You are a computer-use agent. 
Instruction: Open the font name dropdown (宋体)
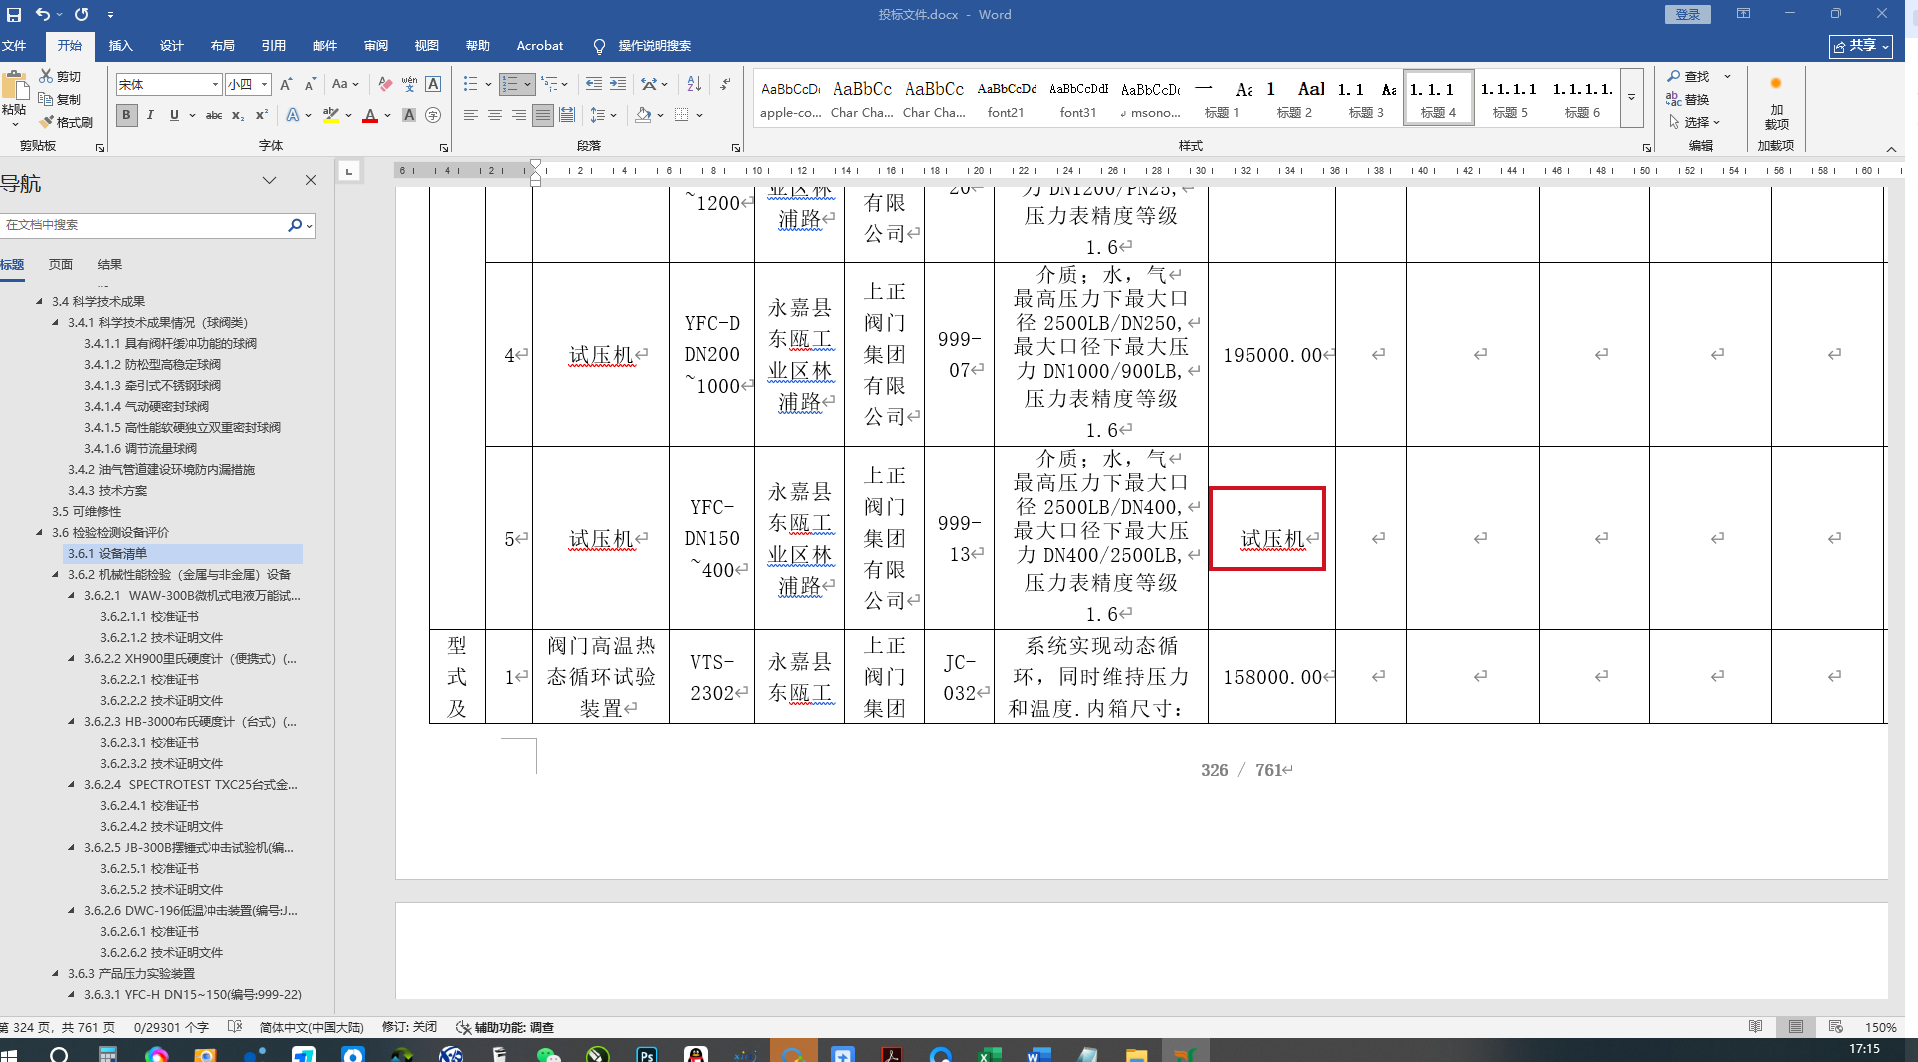[215, 85]
